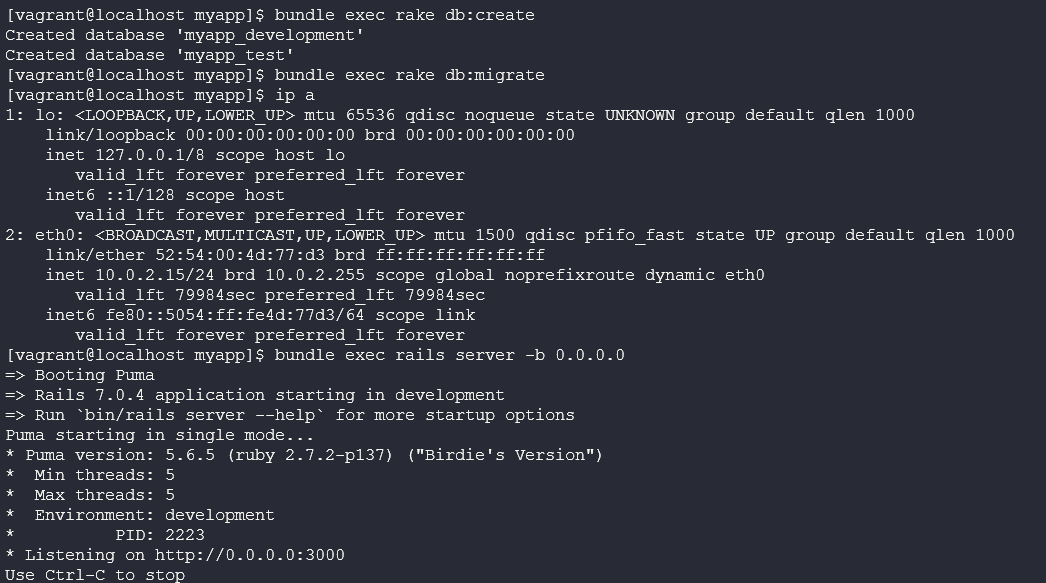The image size is (1046, 583).
Task: Click the 'myapp_test' database name
Action: point(244,55)
